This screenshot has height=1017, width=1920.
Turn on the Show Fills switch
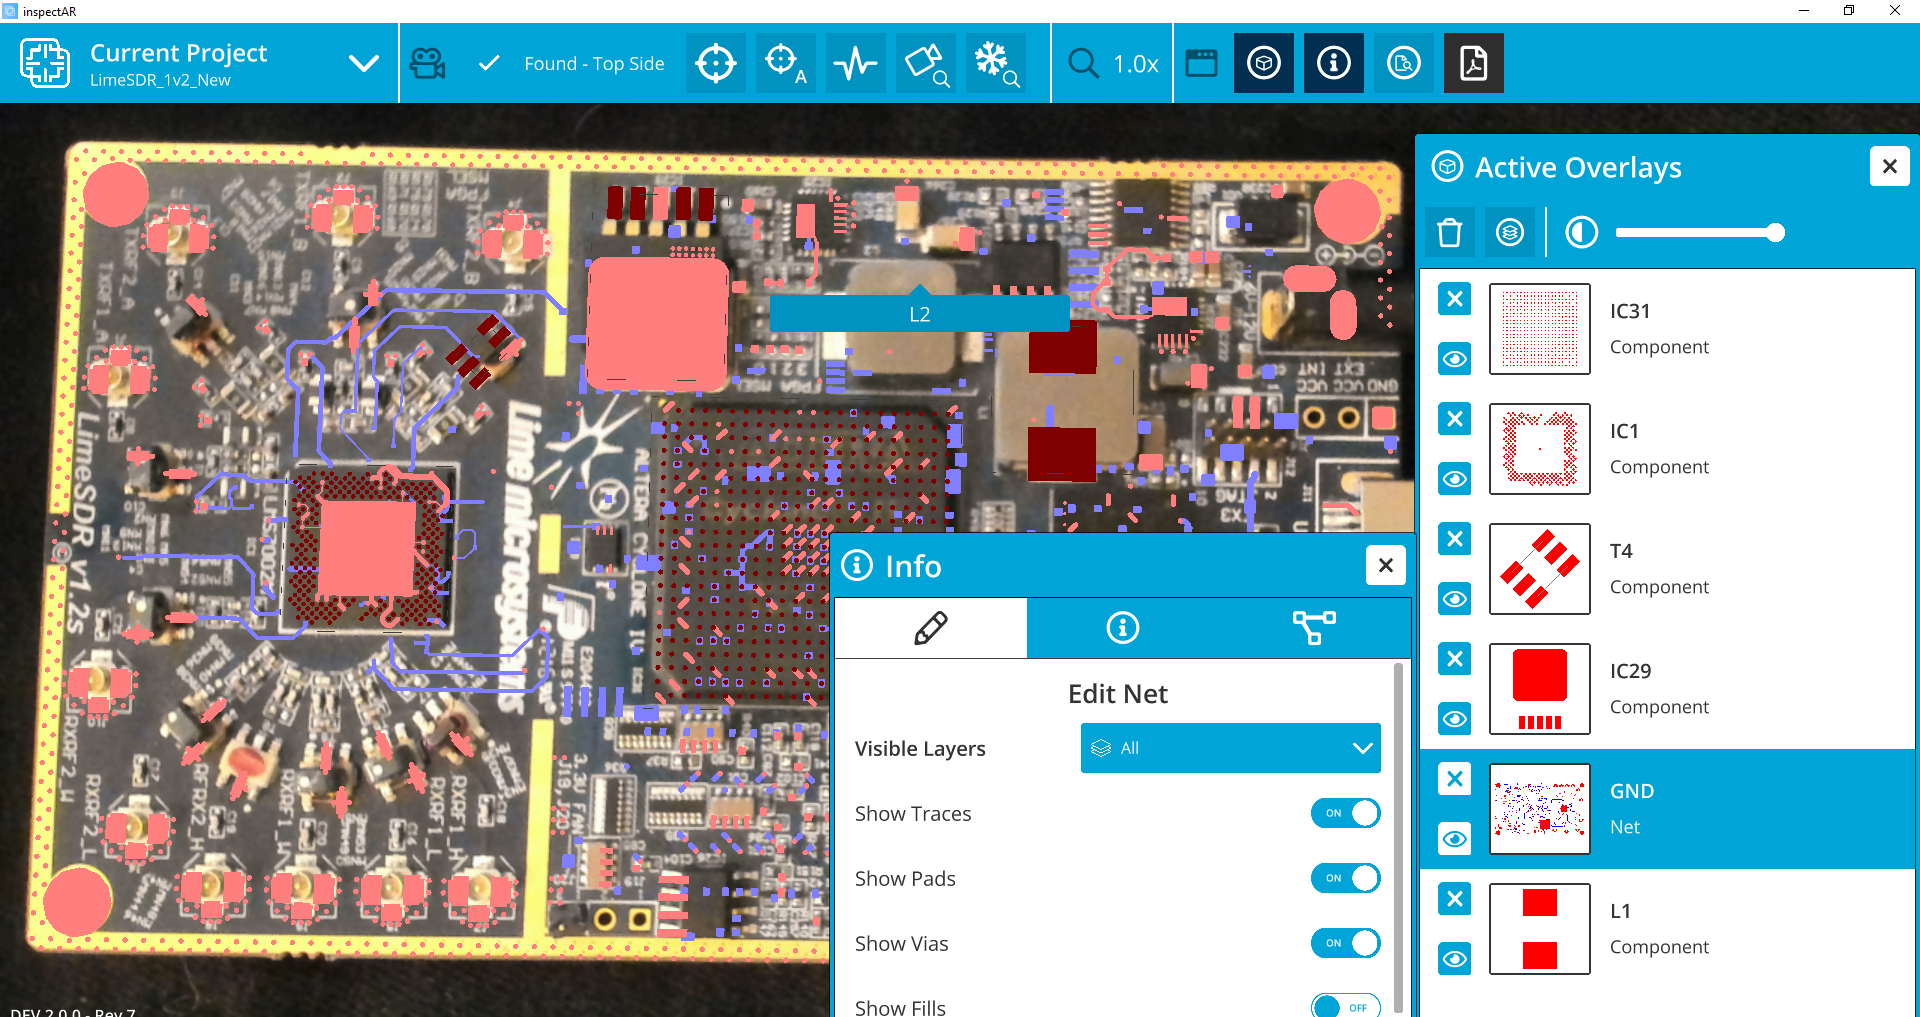[x=1346, y=1005]
